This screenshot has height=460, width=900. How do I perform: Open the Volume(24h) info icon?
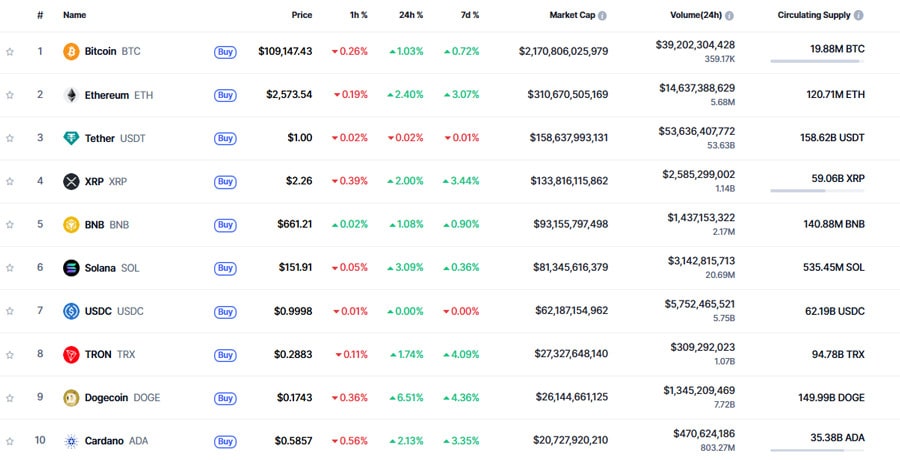[x=729, y=16]
